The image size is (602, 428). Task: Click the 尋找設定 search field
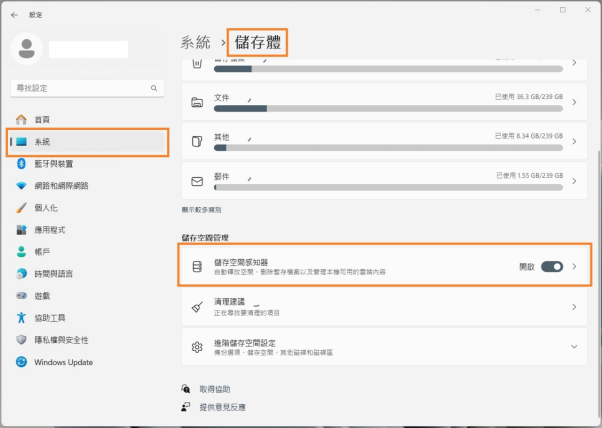(88, 88)
